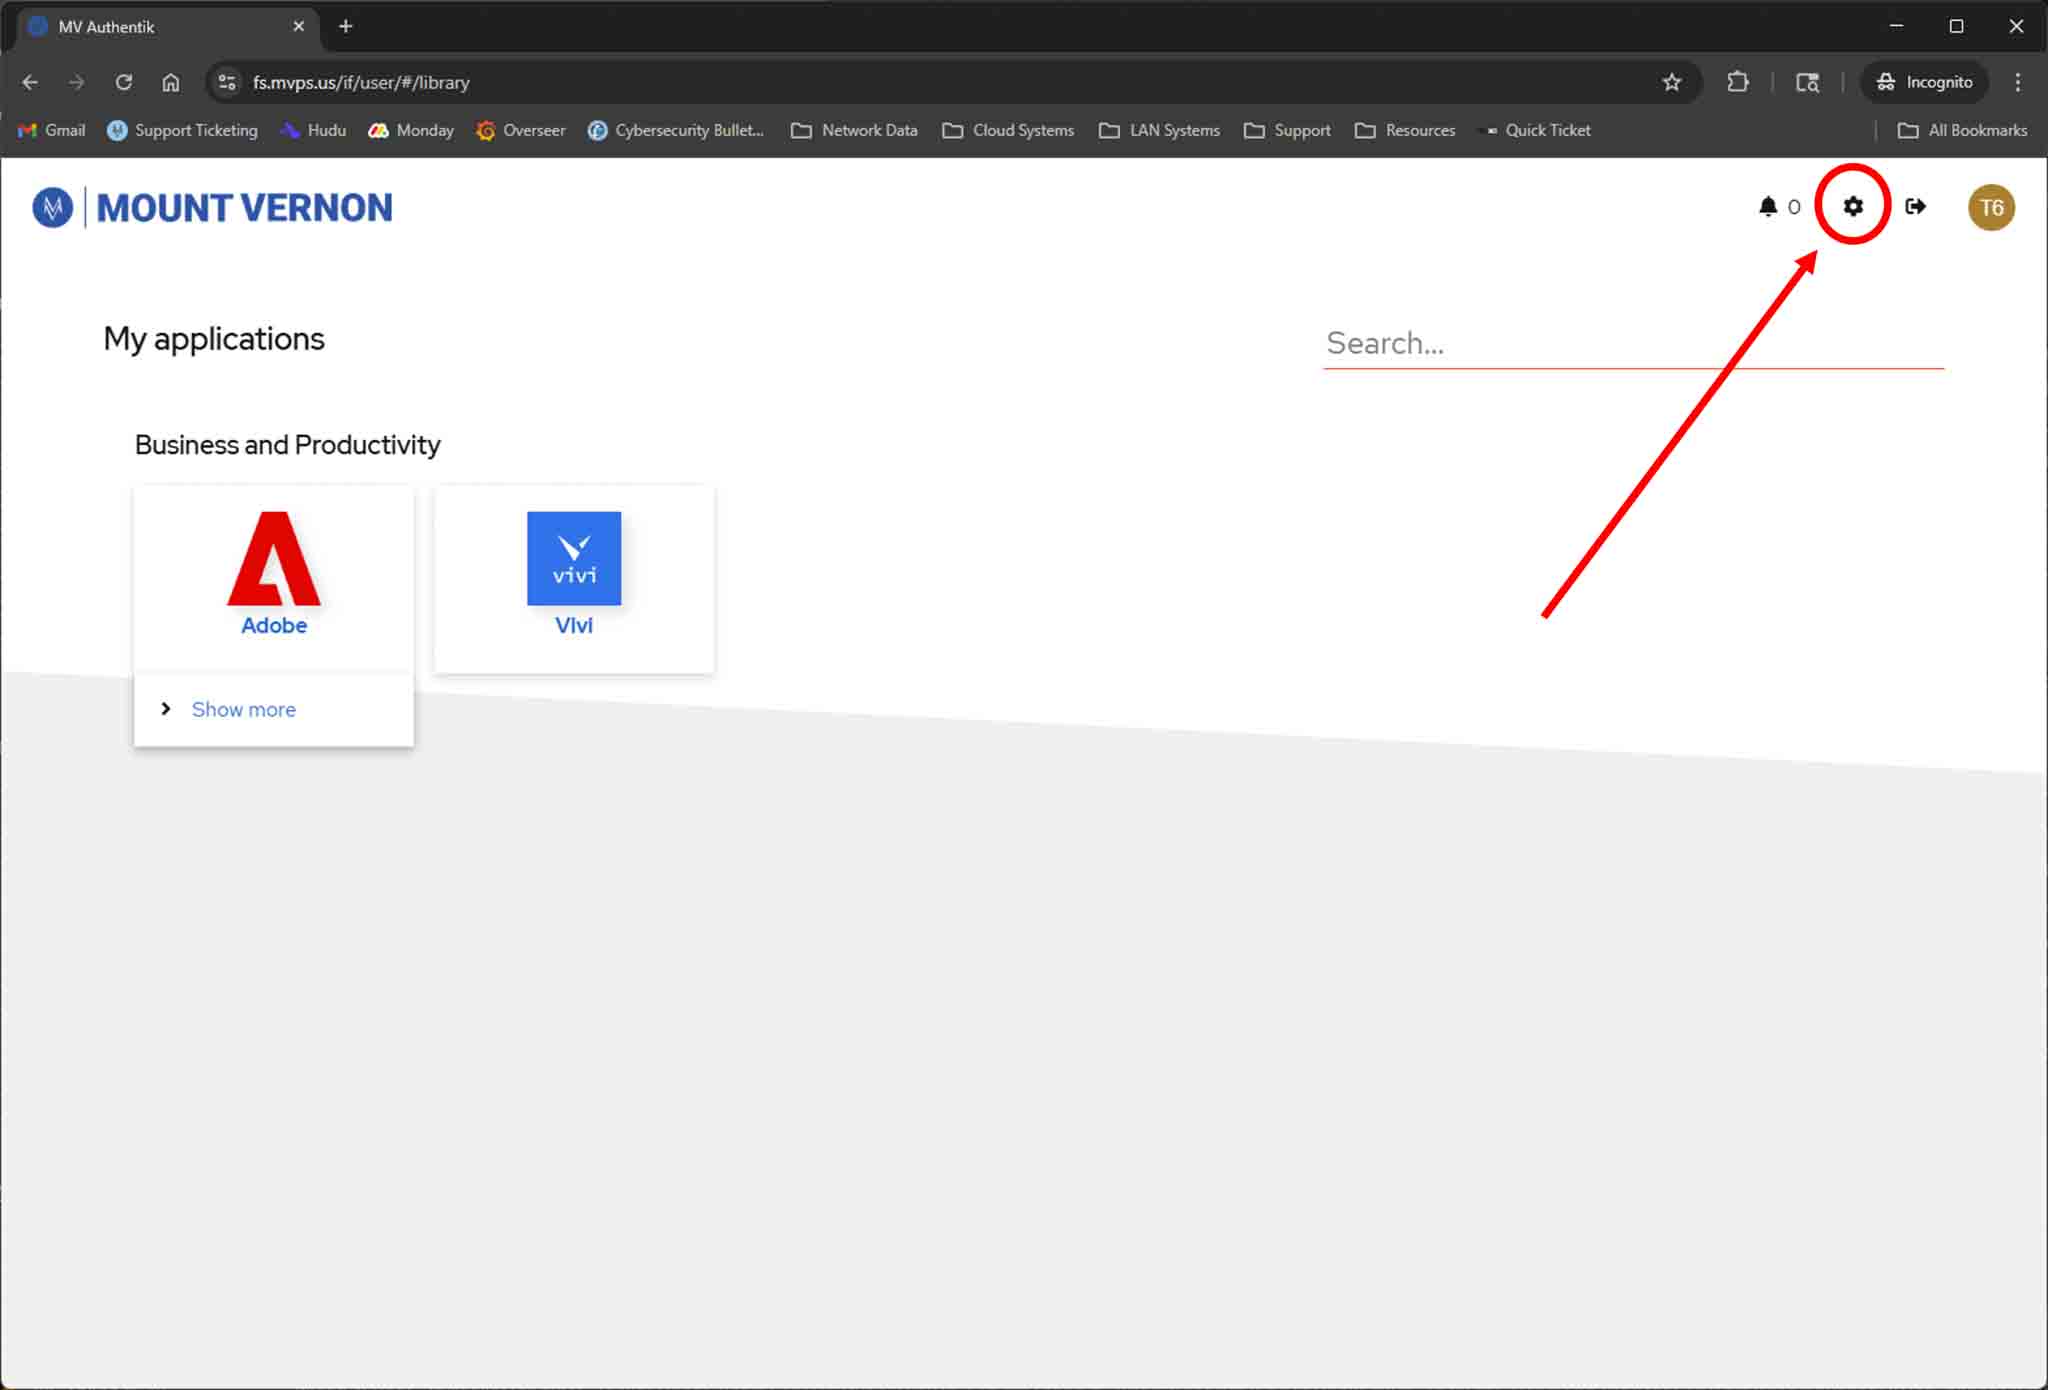Viewport: 2048px width, 1390px height.
Task: Open a new browser tab
Action: point(346,27)
